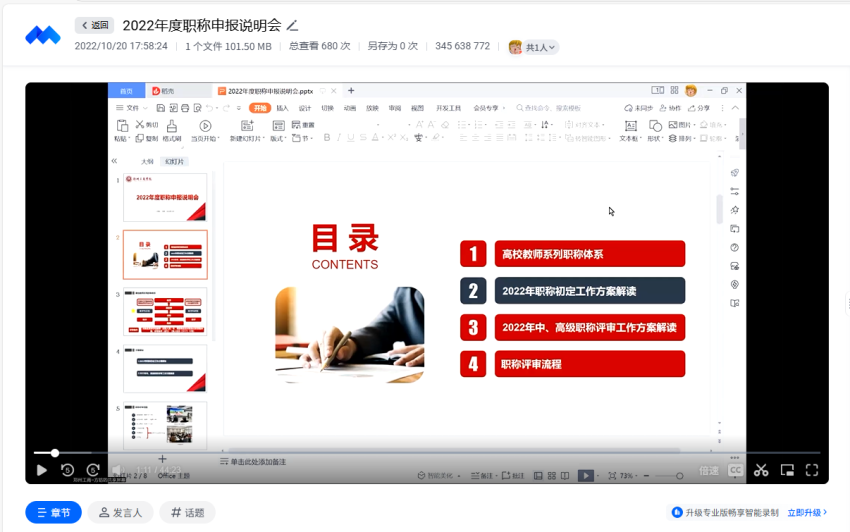Image resolution: width=850 pixels, height=532 pixels.
Task: Toggle Strikethrough formatting in WPS ribbon
Action: (x=363, y=138)
